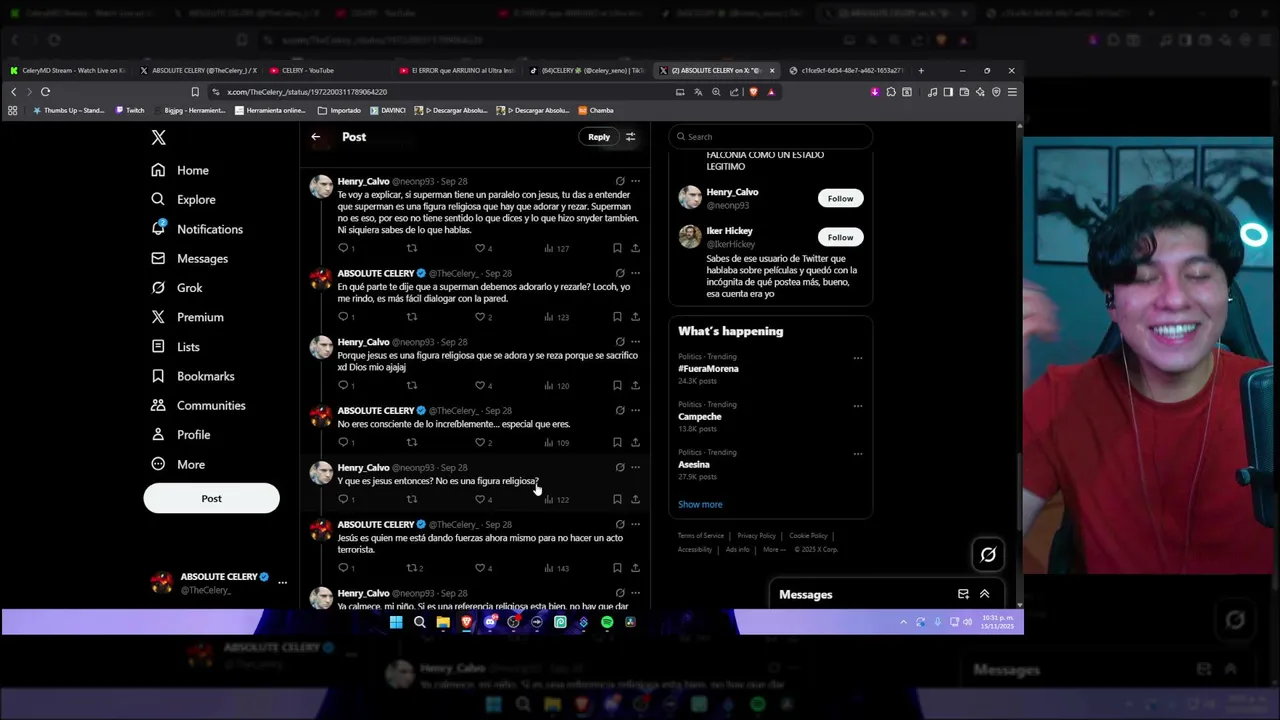Share the 'En qué parte te dije' reply
The height and width of the screenshot is (720, 1280).
pyautogui.click(x=635, y=317)
